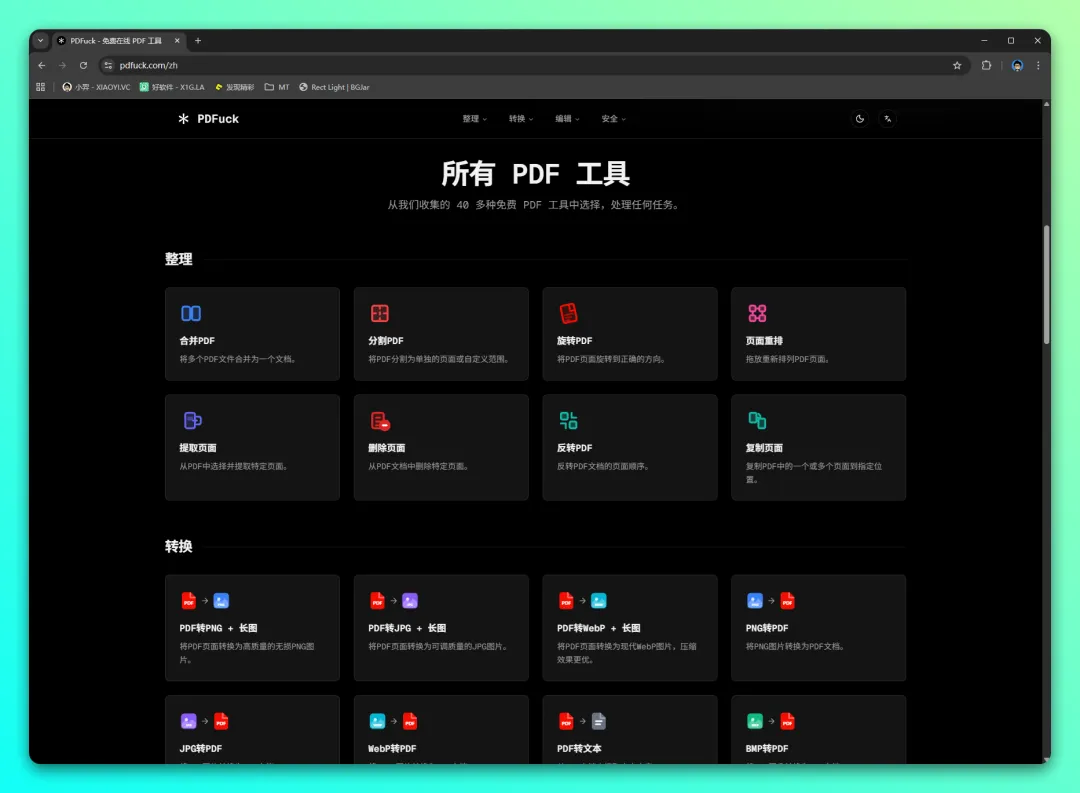
Task: Click PDF icon on PDF转PNG card
Action: (188, 601)
